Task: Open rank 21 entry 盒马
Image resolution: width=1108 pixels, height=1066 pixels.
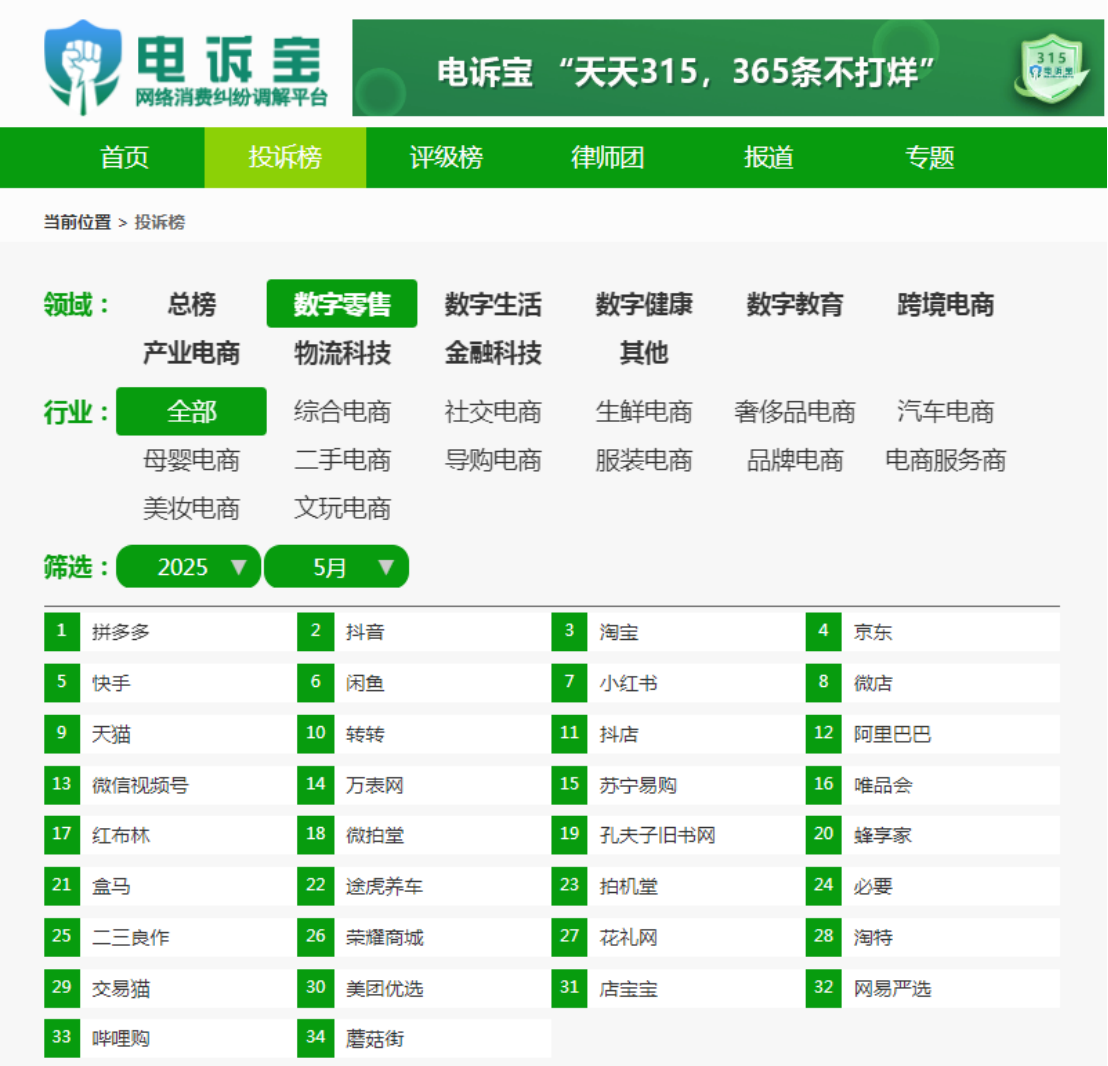Action: 170,886
